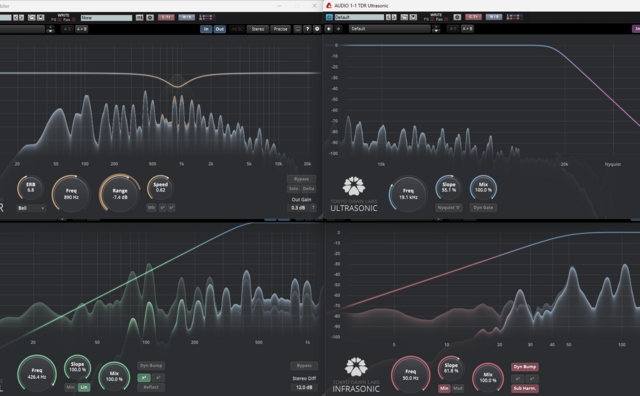The height and width of the screenshot is (396, 640).
Task: Click second small icon left of Ultrasonic Default dropdown
Action: click(338, 29)
